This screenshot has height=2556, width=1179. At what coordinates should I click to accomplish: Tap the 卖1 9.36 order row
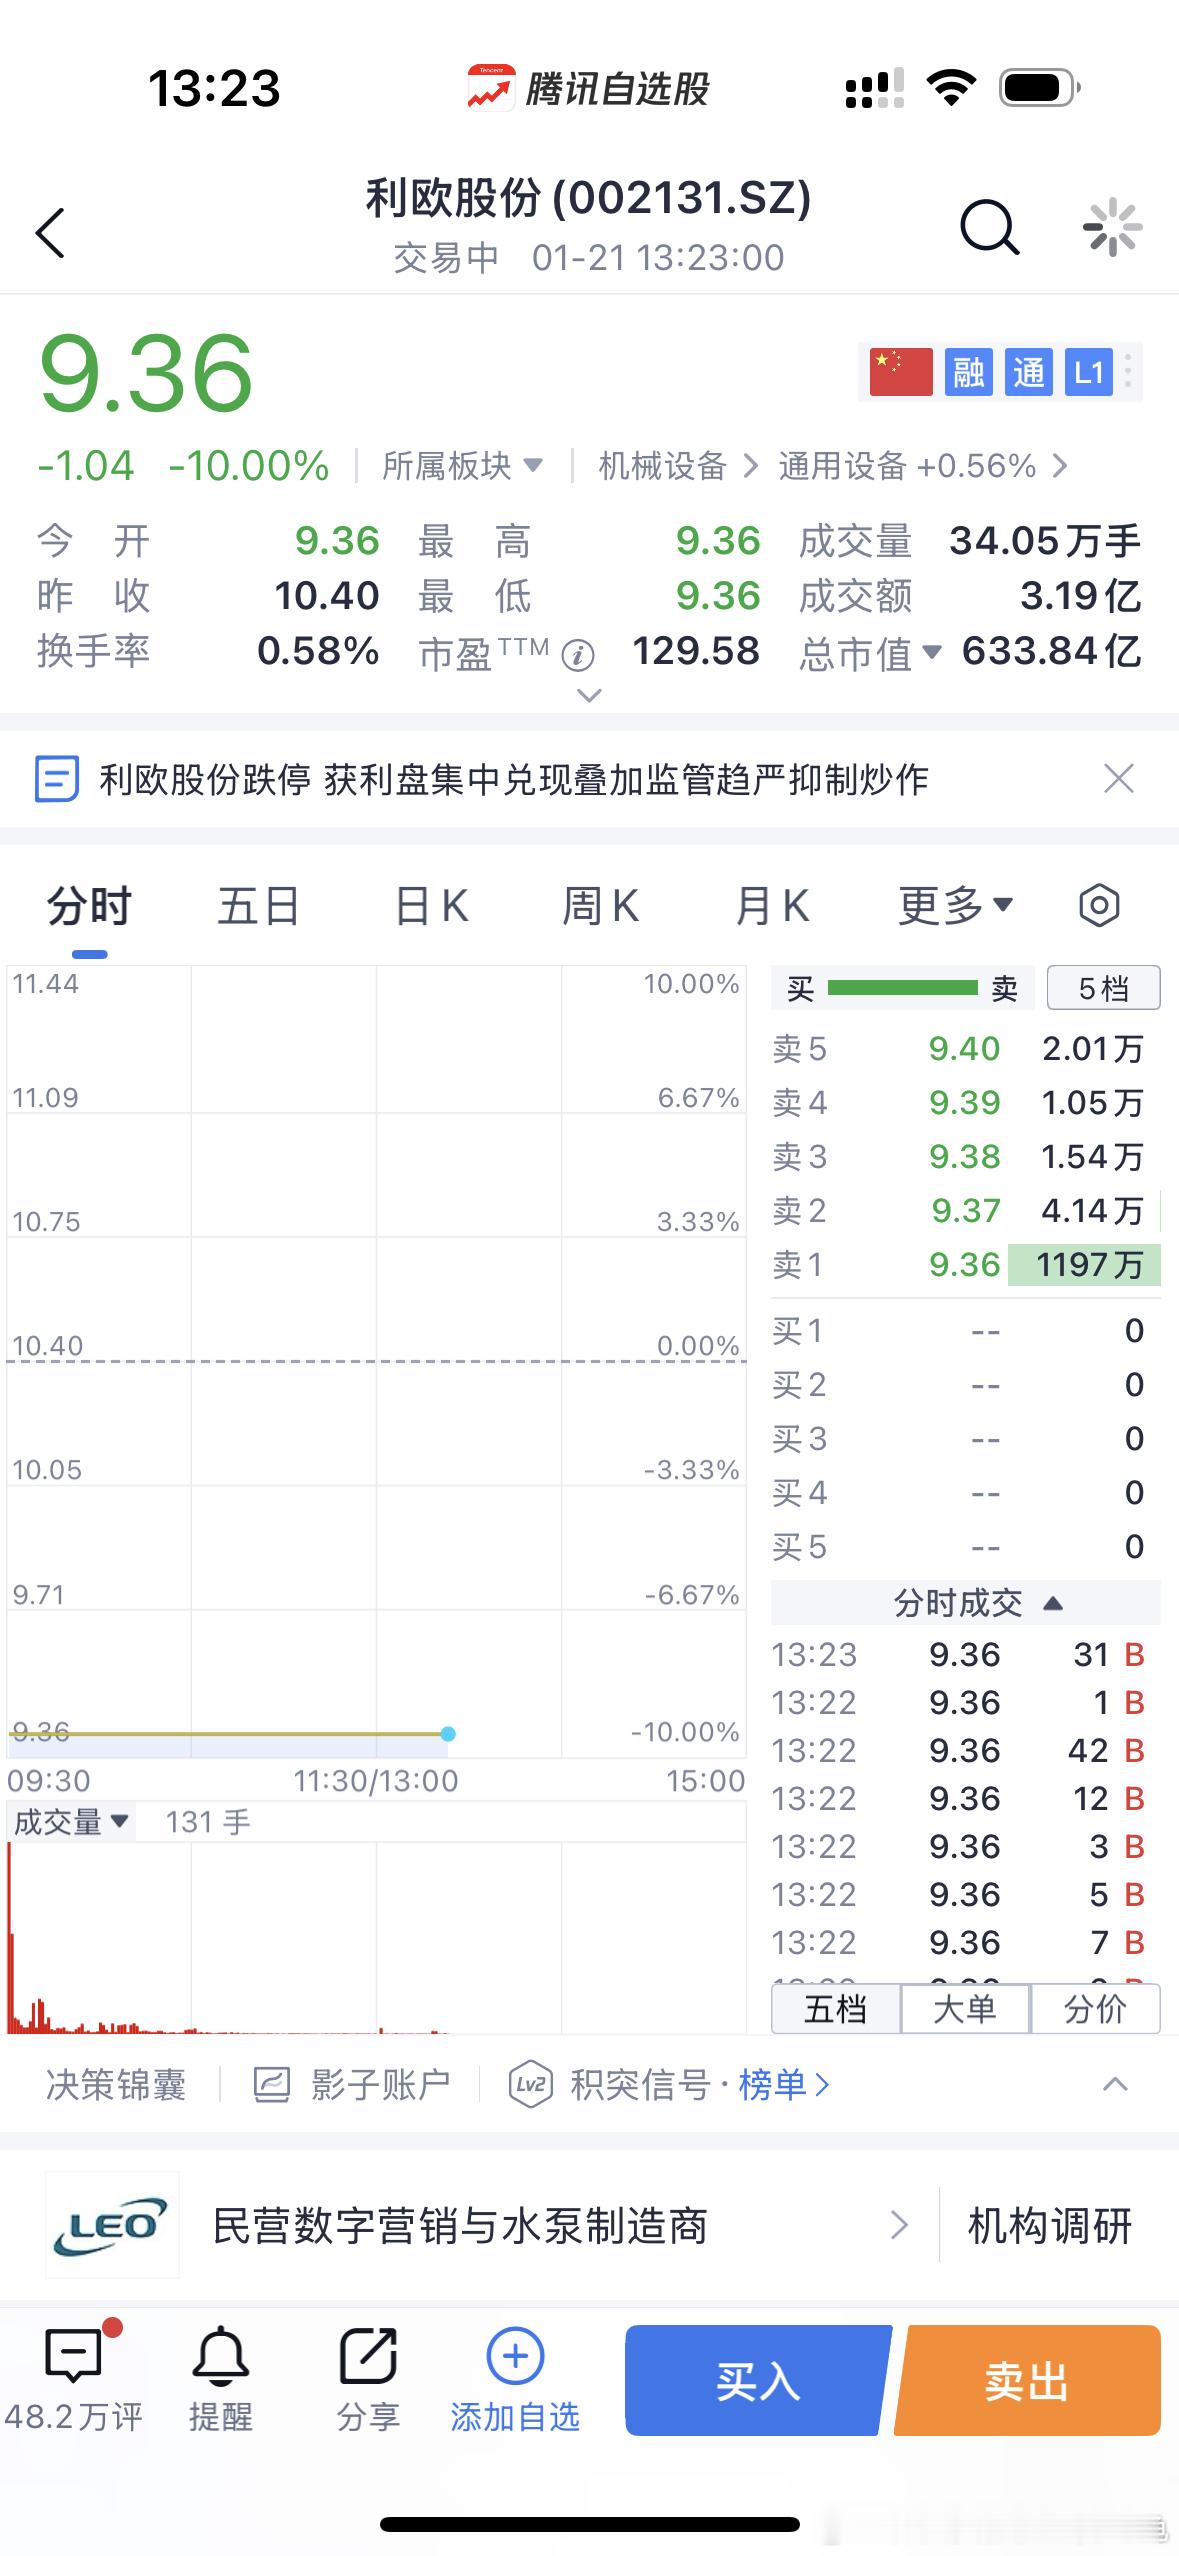pos(965,1264)
